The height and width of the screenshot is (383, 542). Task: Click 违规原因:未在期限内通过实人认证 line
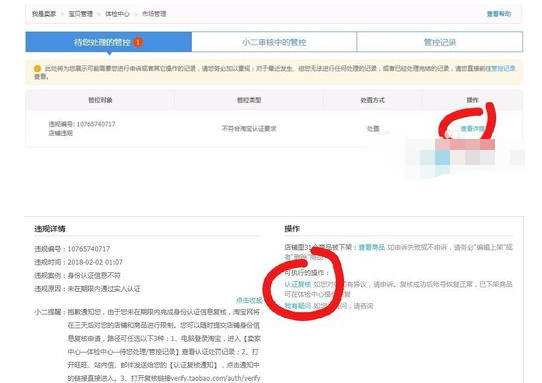point(87,289)
